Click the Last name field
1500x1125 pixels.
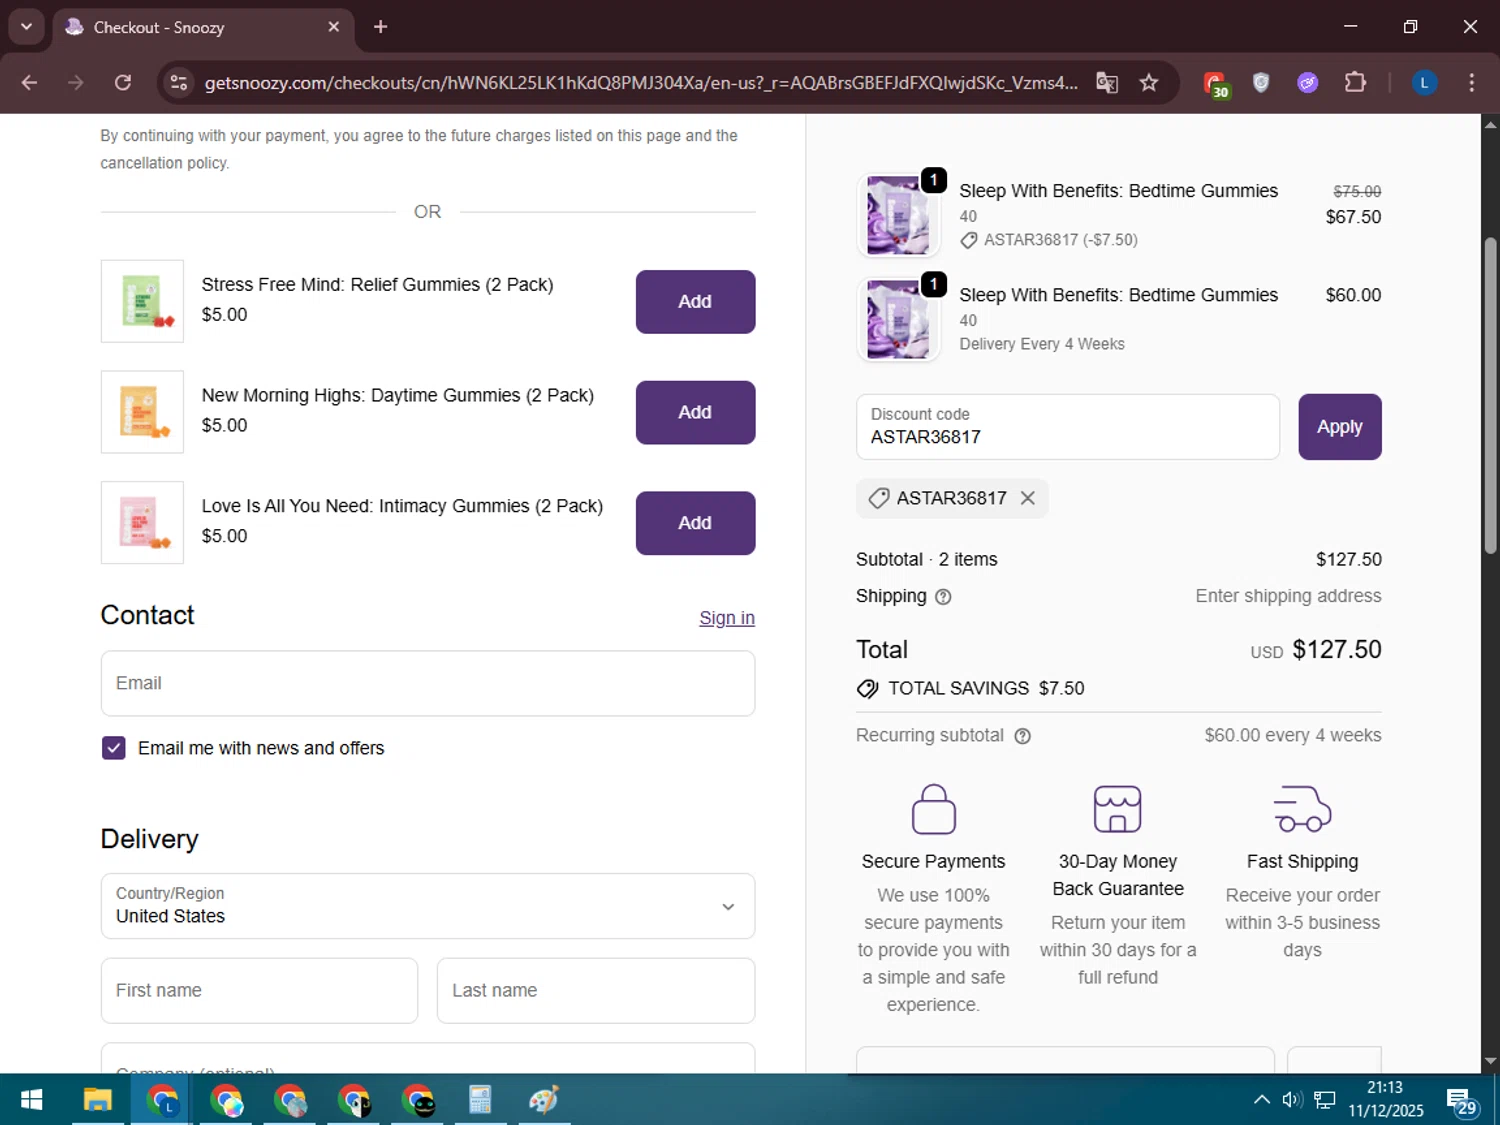[596, 990]
